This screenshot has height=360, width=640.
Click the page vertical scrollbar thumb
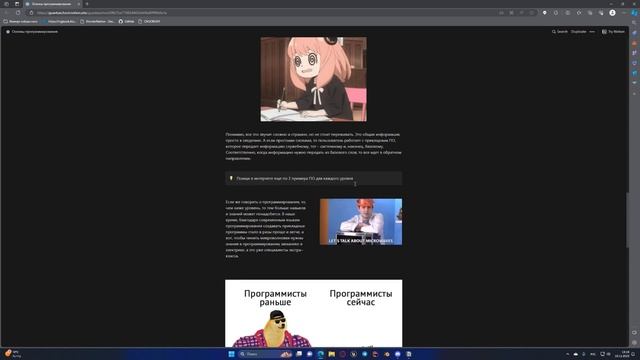click(627, 220)
